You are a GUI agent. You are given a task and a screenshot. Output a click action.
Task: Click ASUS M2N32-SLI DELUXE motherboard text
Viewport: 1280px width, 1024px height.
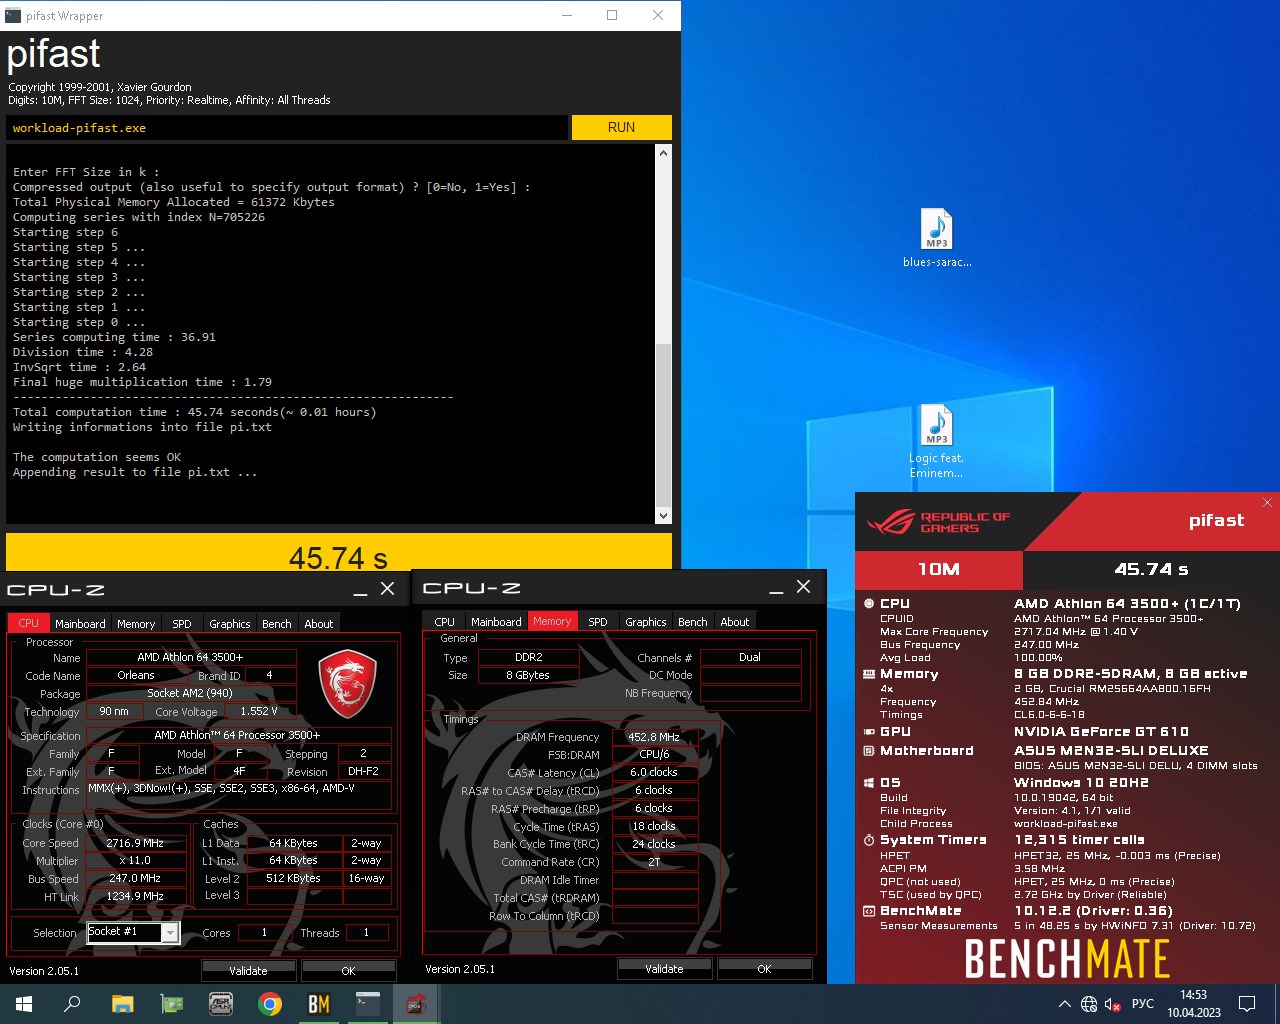pyautogui.click(x=1111, y=751)
